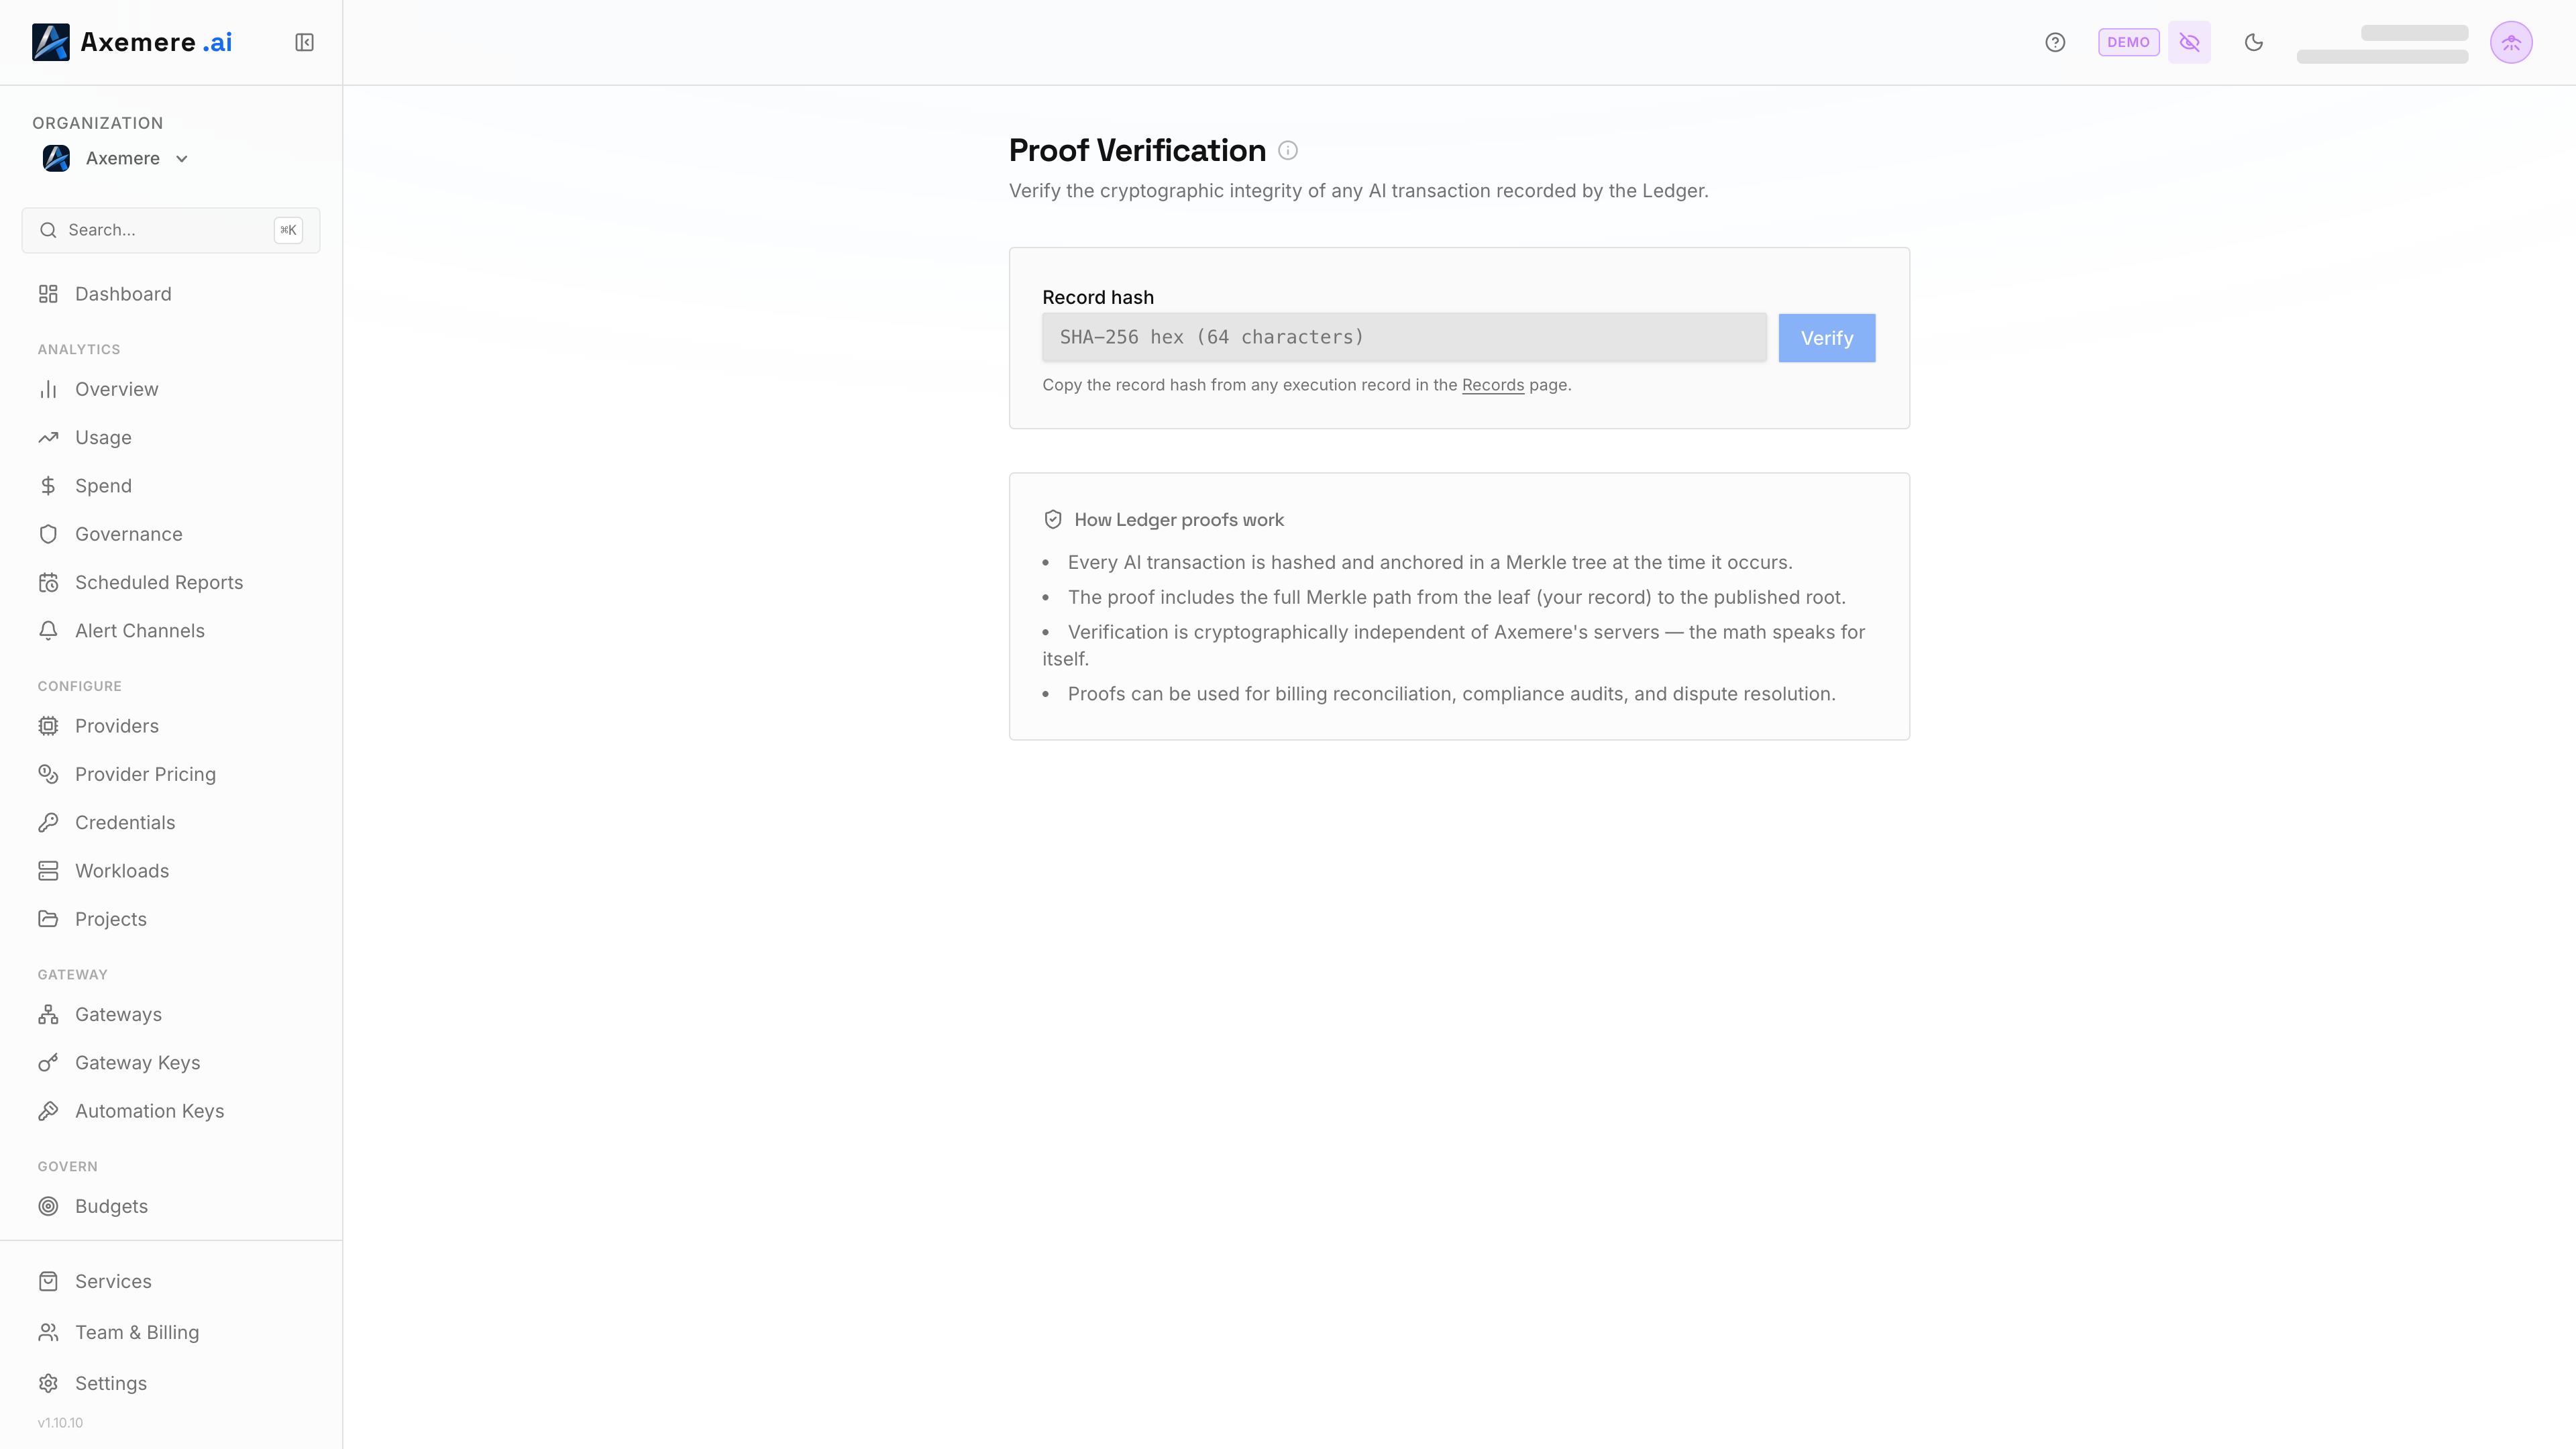
Task: Click the "Record hash" field label
Action: click(1098, 297)
